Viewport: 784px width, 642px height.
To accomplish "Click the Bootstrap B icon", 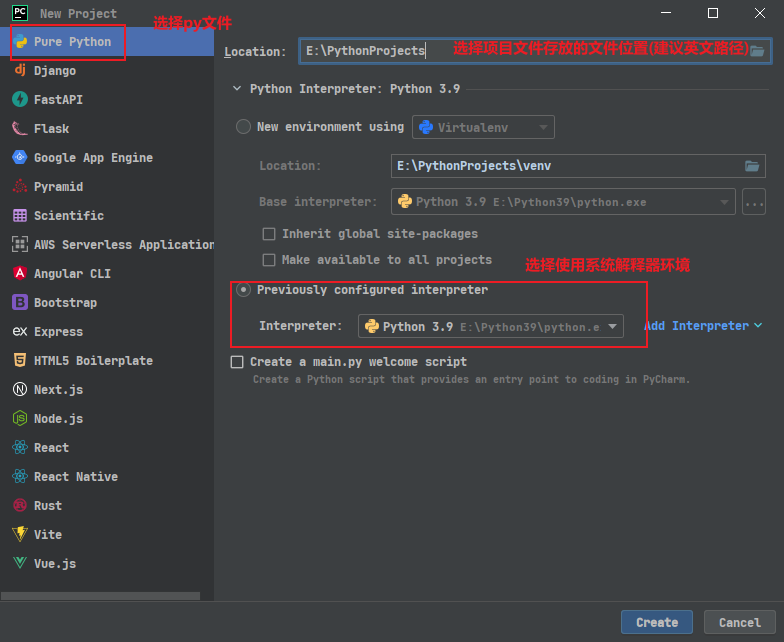I will pyautogui.click(x=20, y=302).
